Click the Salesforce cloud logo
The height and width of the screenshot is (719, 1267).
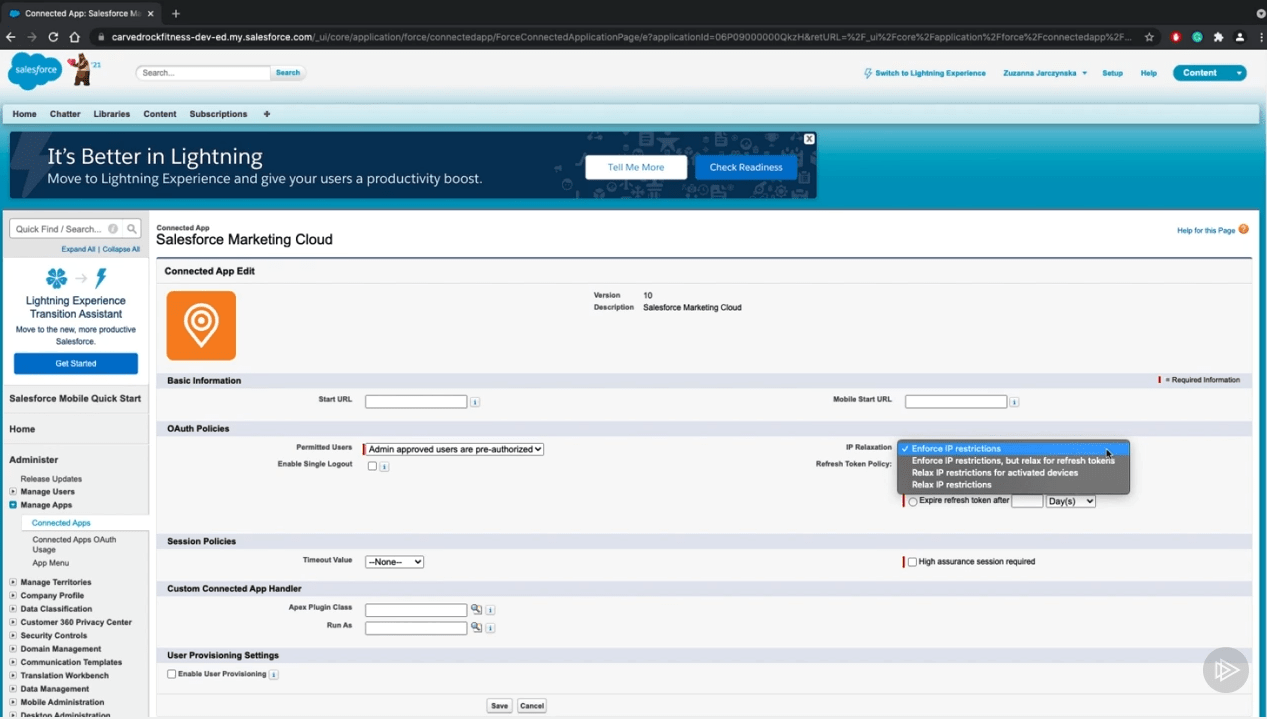click(34, 72)
